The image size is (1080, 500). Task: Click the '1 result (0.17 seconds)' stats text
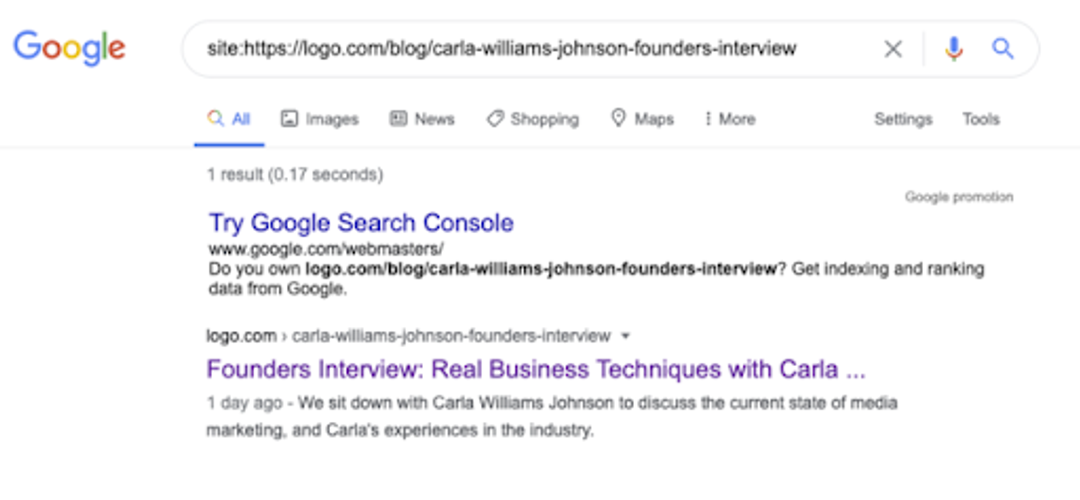295,175
